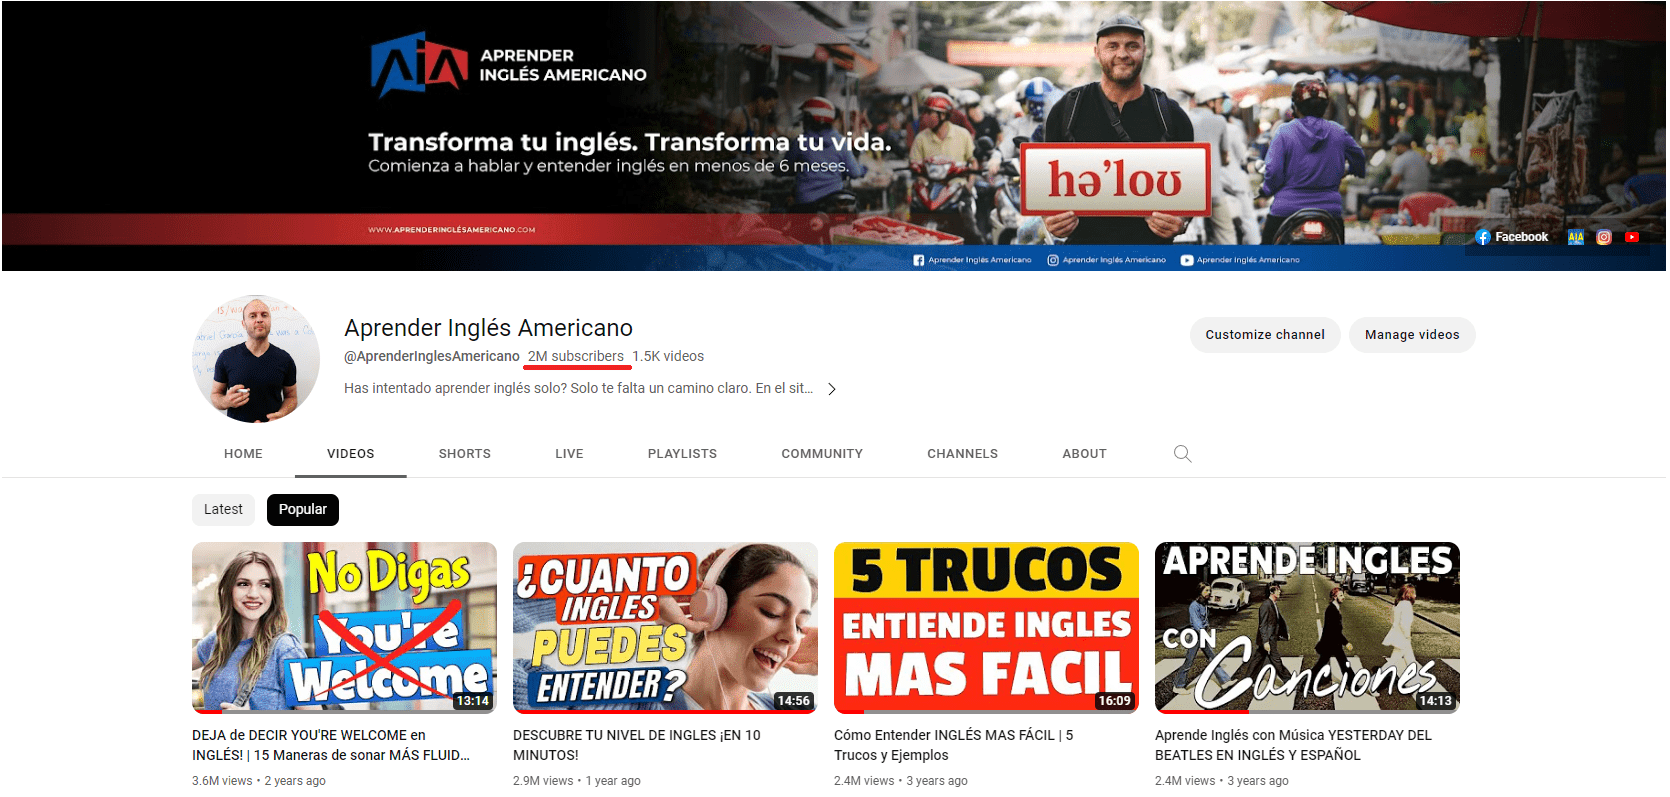Click the @AprenderInglesAmericano handle
This screenshot has width=1670, height=797.
coord(432,357)
